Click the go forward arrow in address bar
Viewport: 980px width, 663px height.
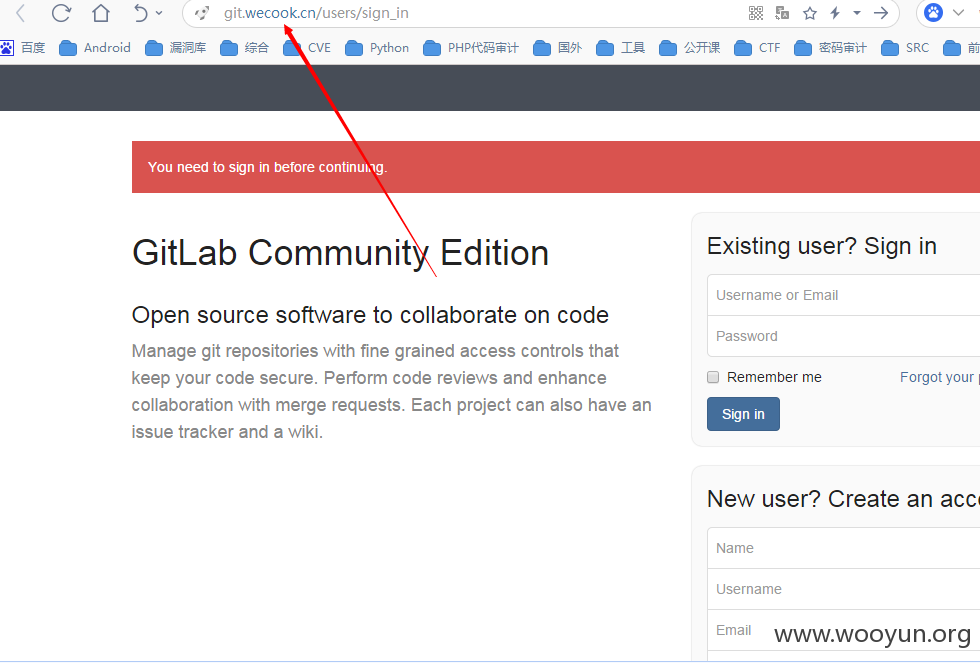[881, 13]
